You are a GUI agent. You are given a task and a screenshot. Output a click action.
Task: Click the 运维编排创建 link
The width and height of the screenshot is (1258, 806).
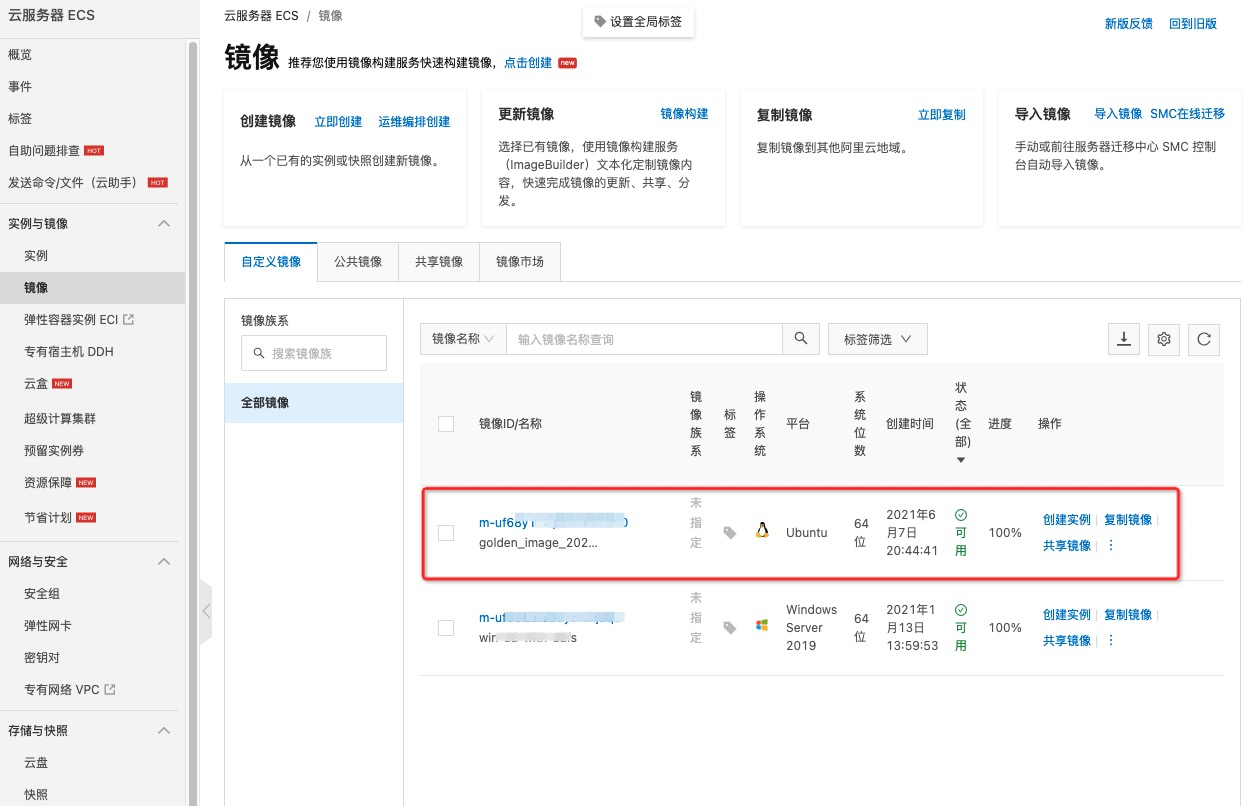click(414, 122)
